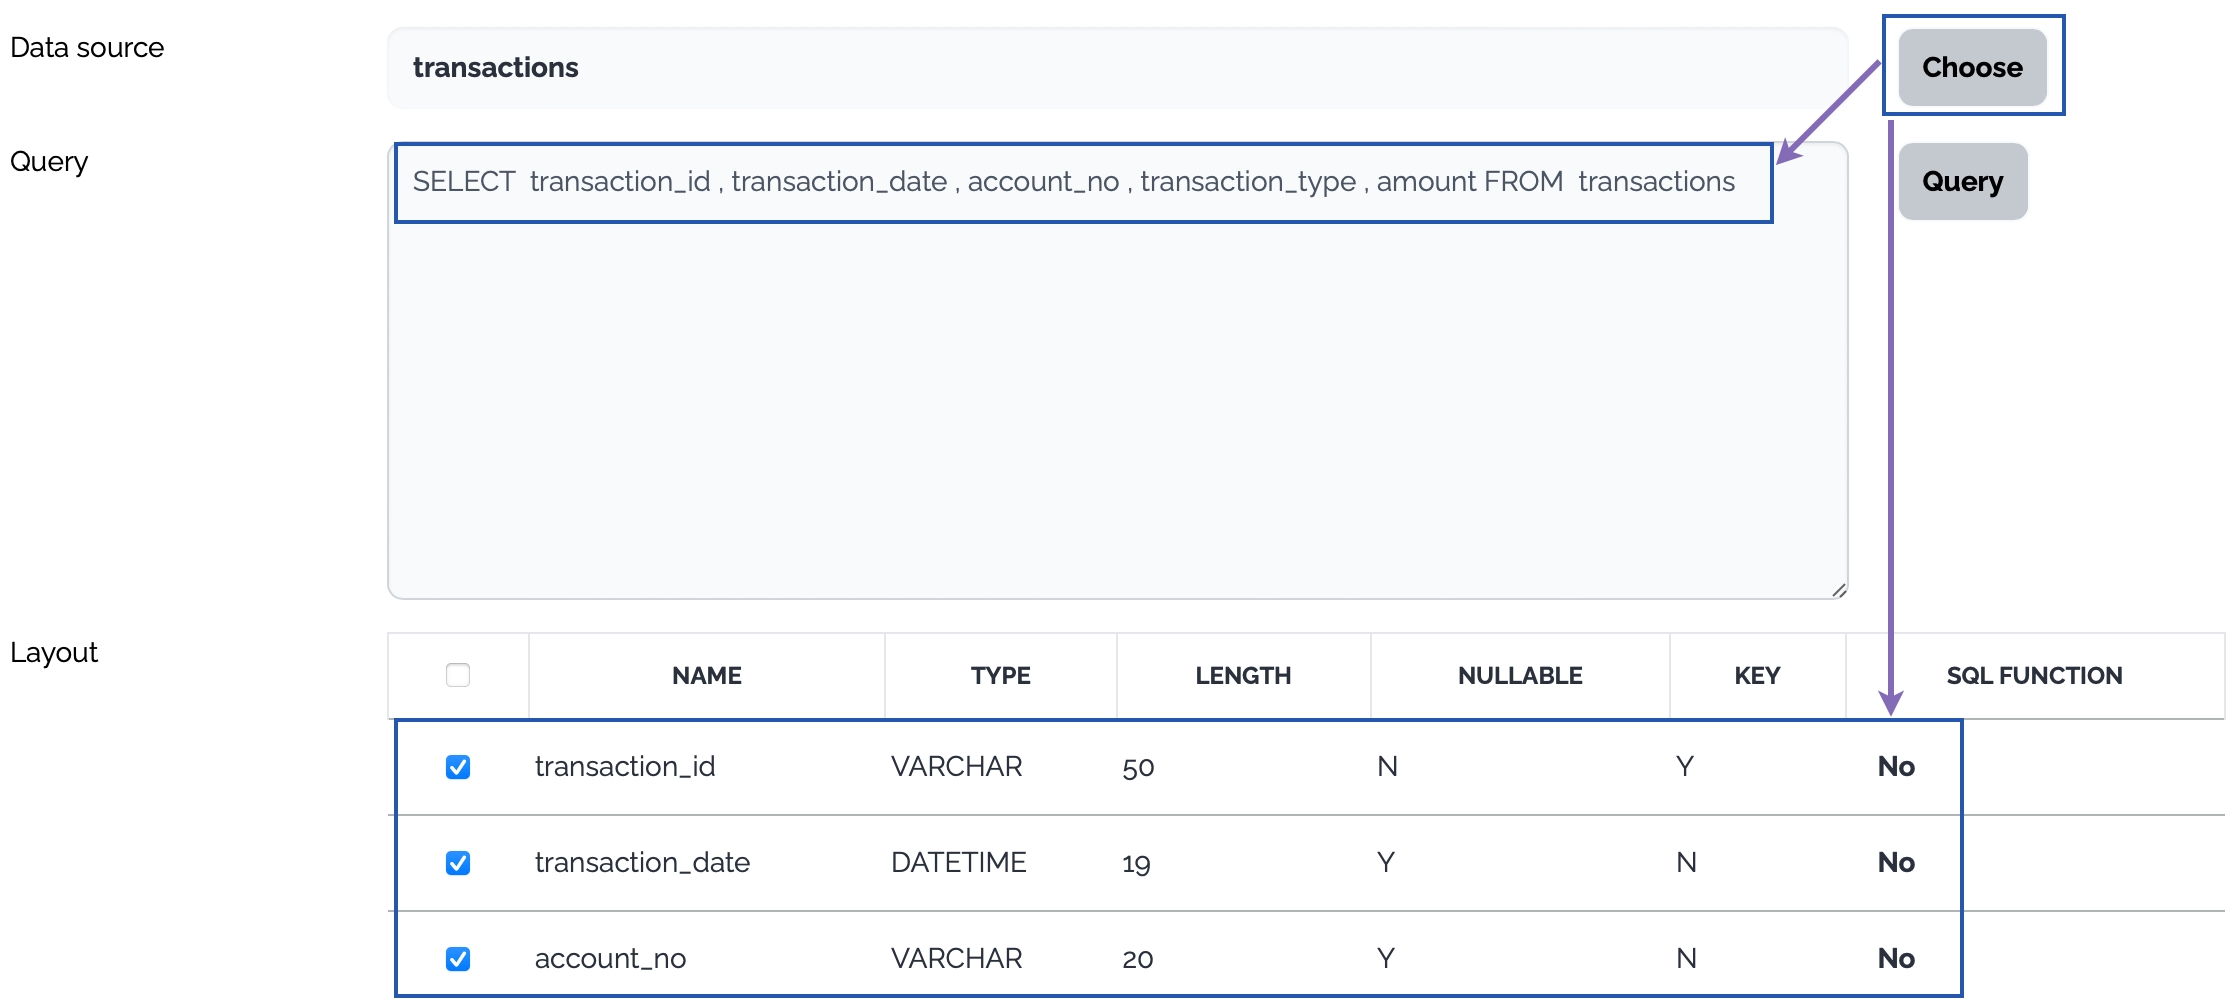The width and height of the screenshot is (2236, 1002).
Task: Click the transactions data source field
Action: click(1116, 68)
